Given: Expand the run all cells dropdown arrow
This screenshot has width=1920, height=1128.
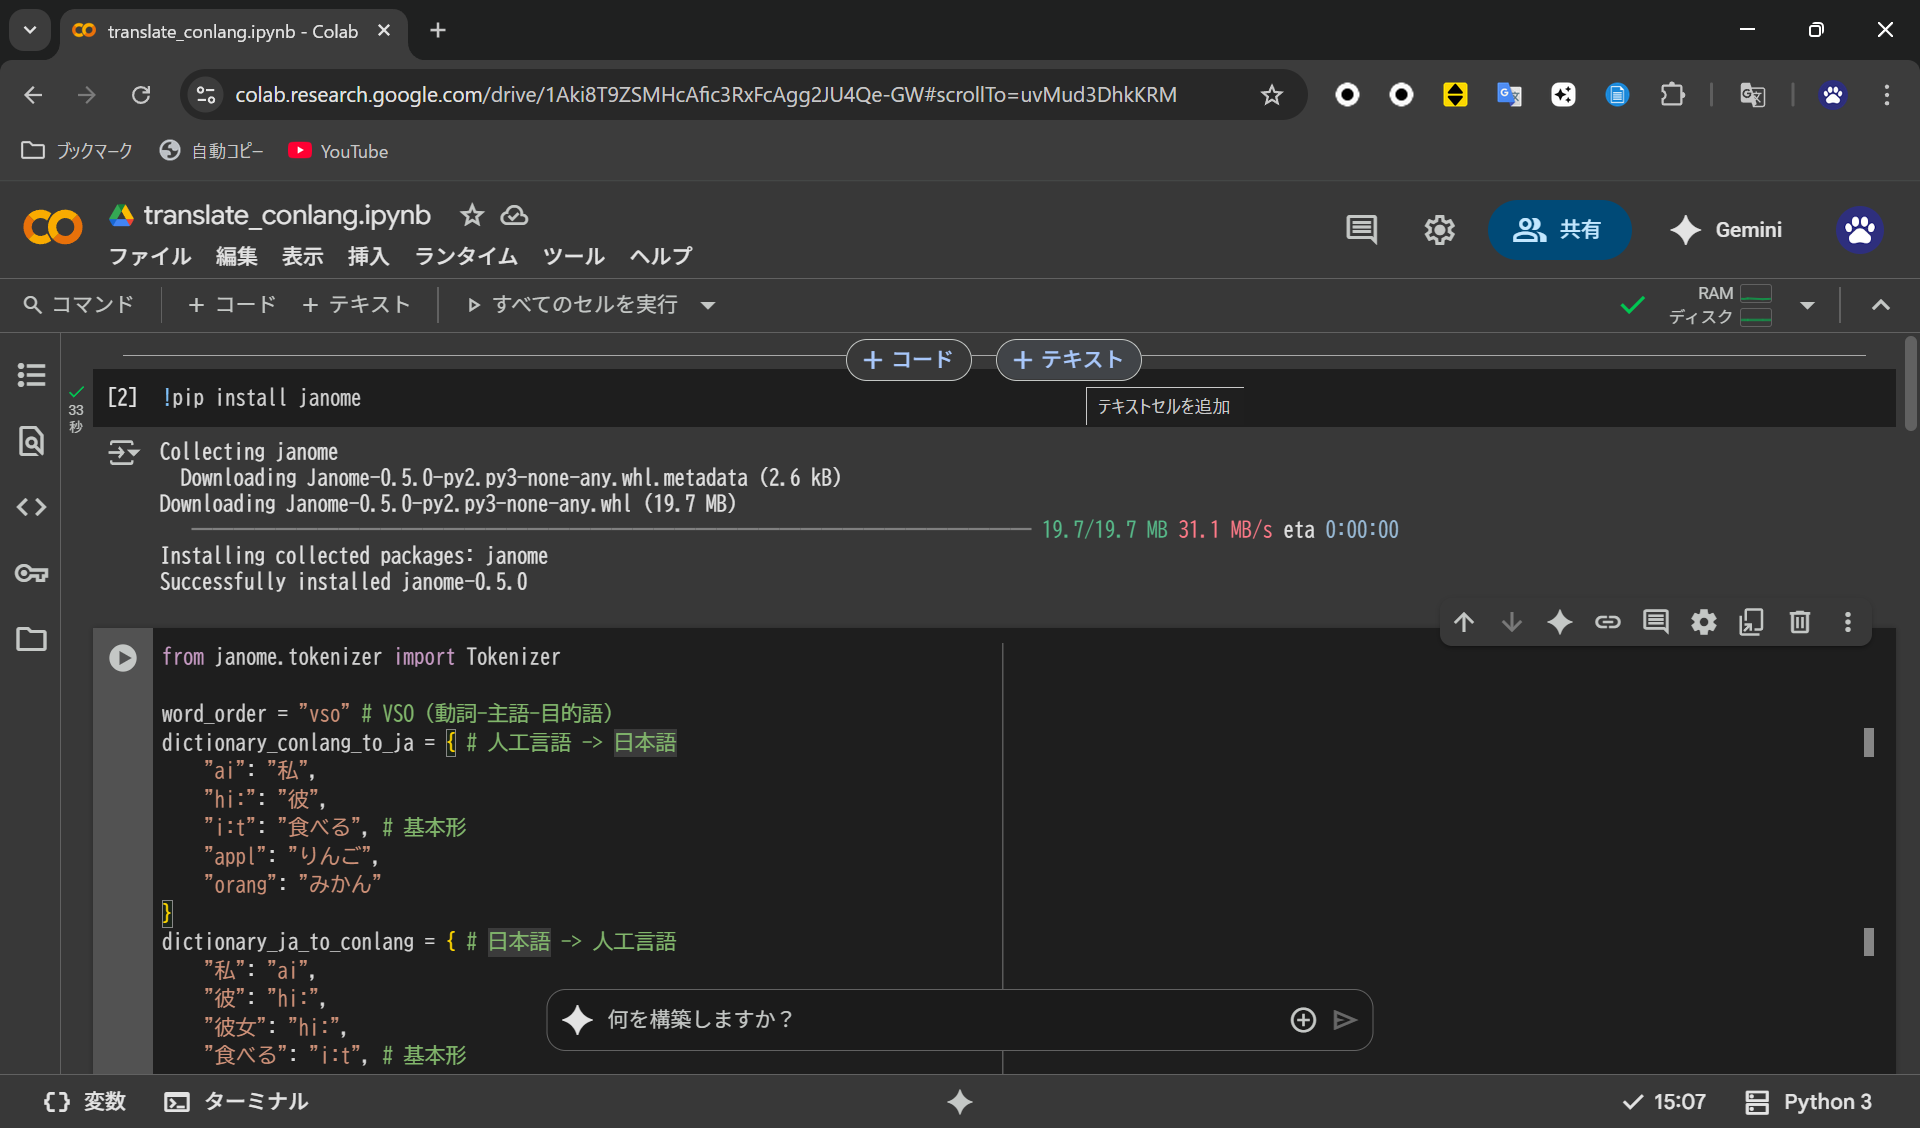Looking at the screenshot, I should [x=708, y=305].
